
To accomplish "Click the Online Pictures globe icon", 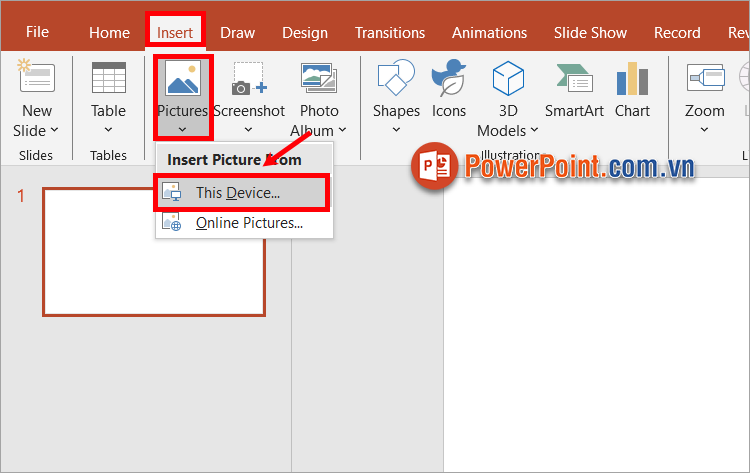I will [x=172, y=222].
